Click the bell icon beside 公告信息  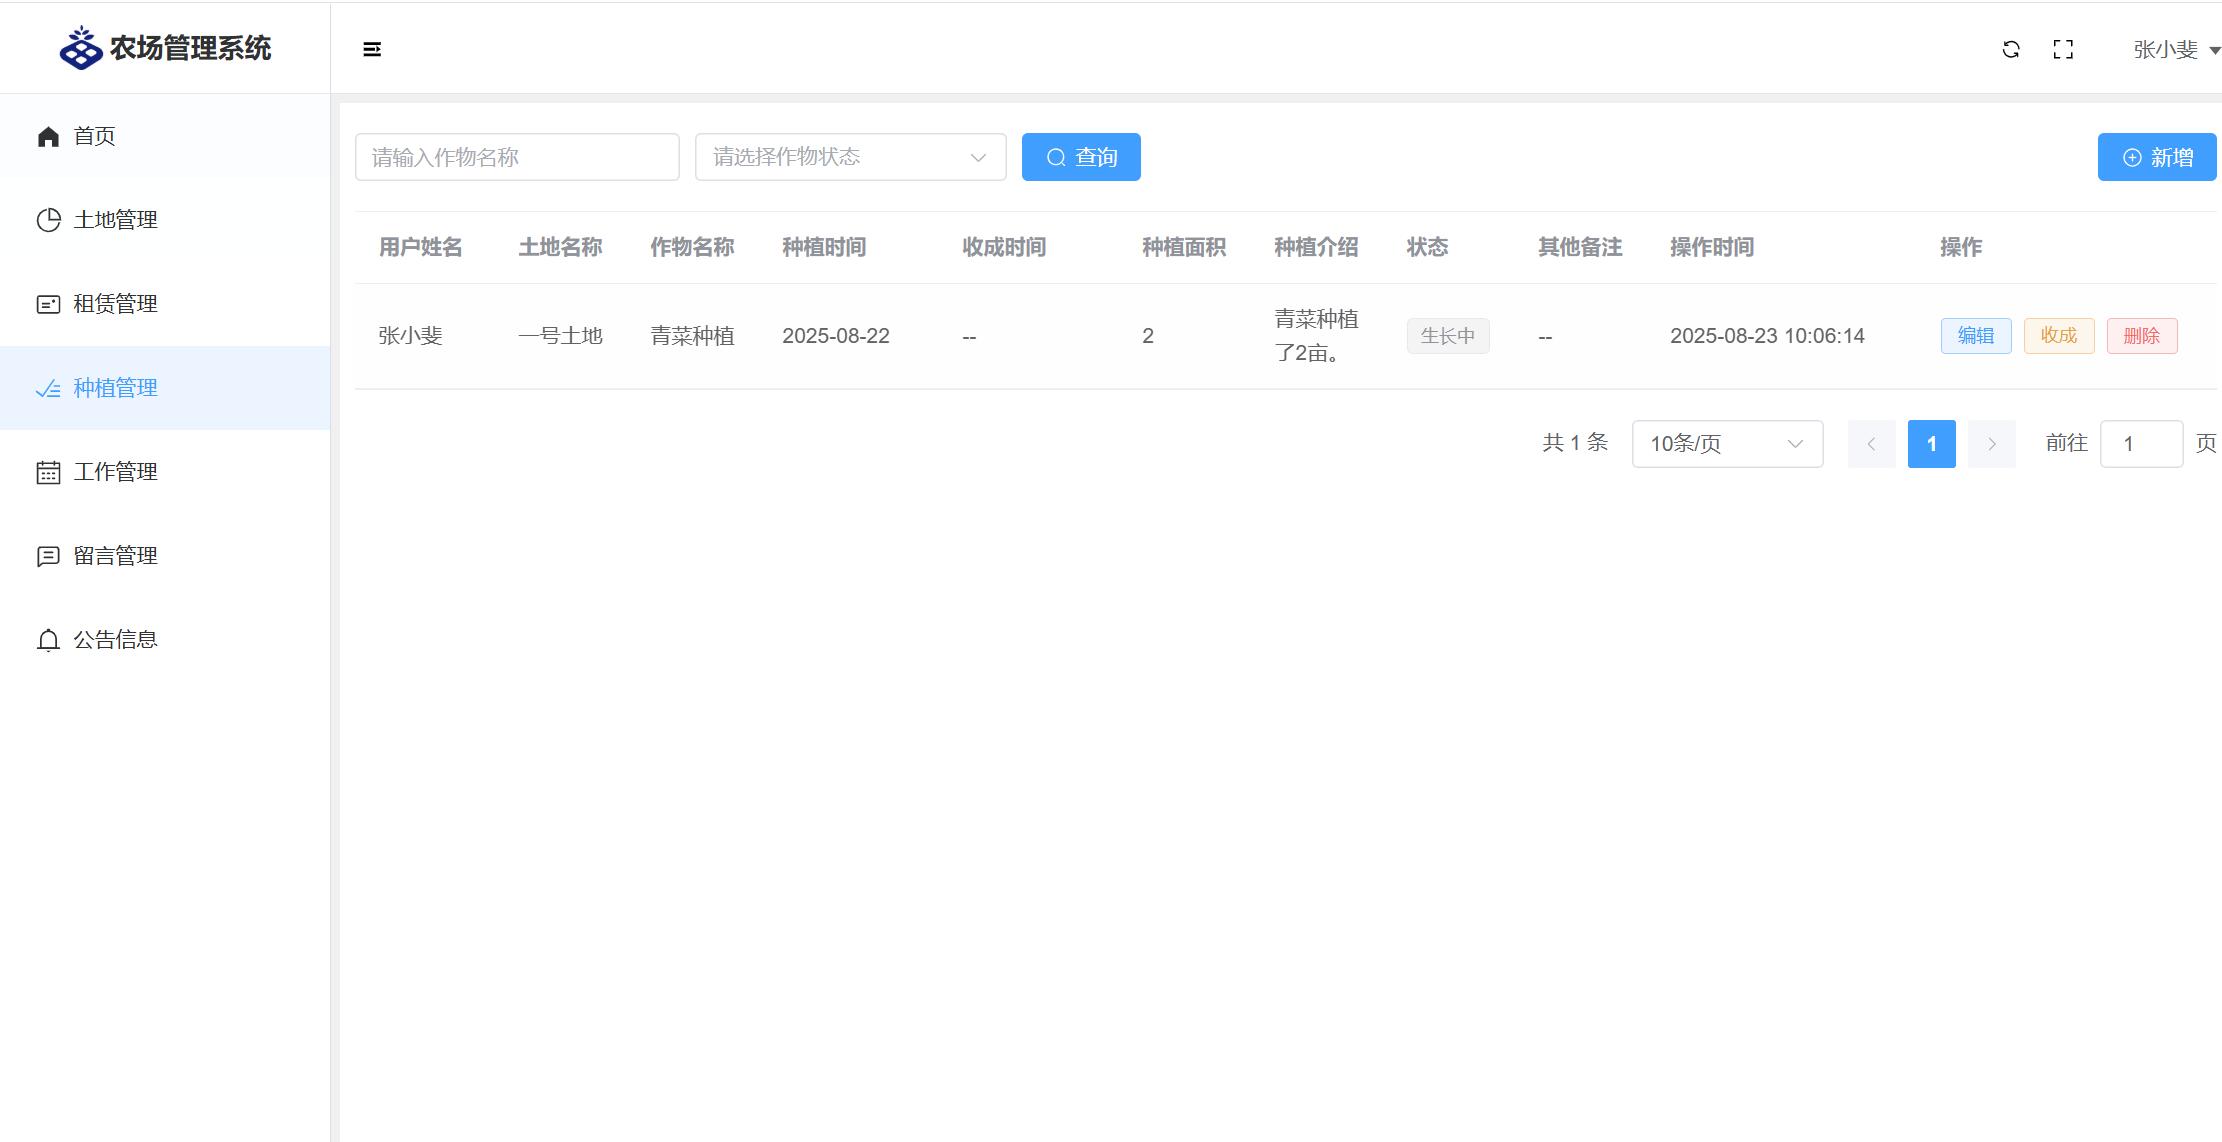(48, 640)
